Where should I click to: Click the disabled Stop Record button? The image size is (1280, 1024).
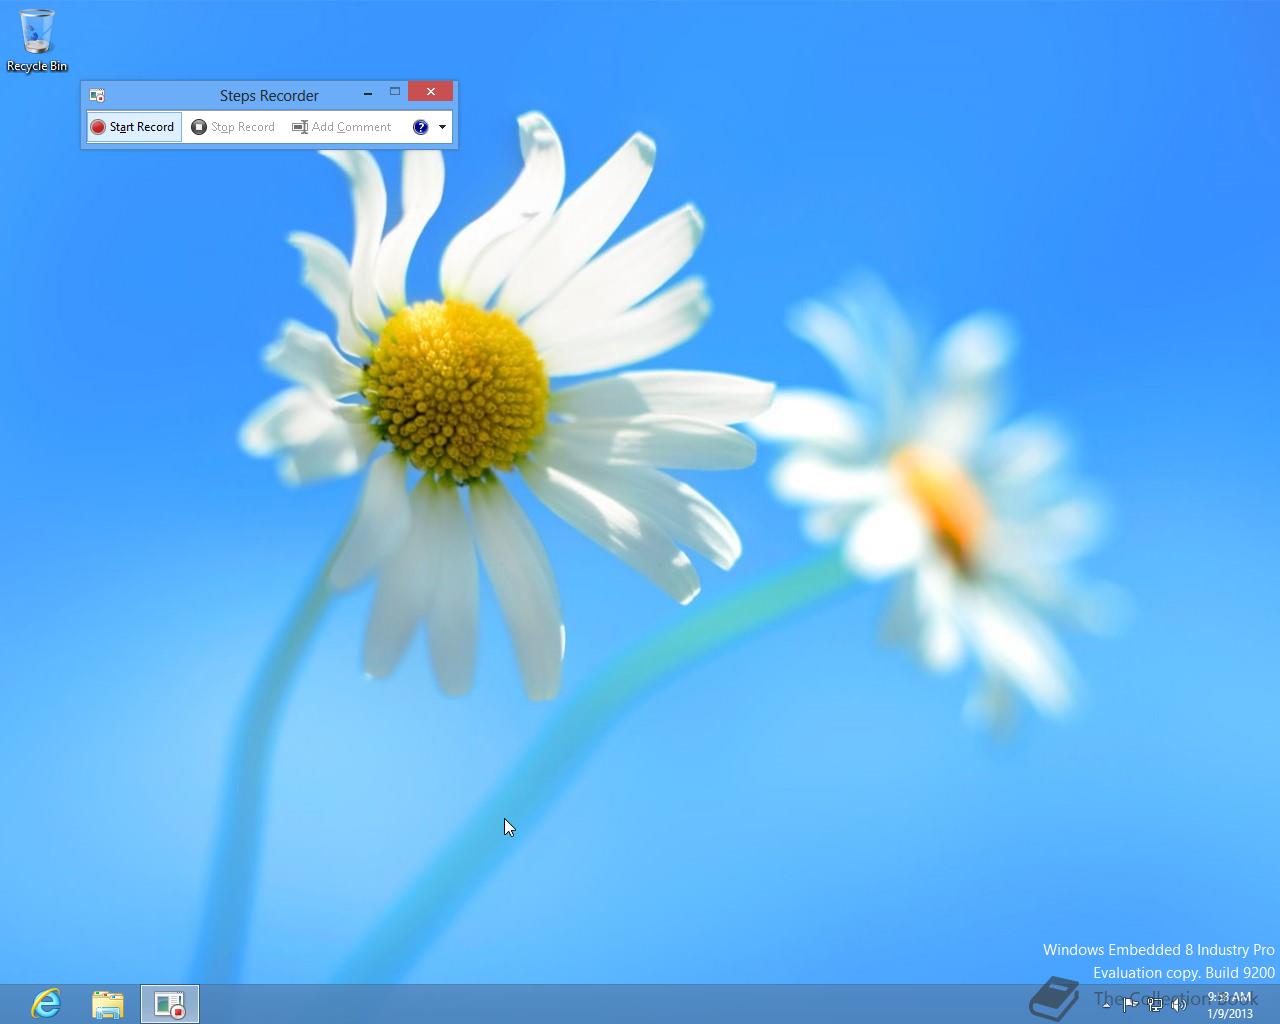click(233, 127)
